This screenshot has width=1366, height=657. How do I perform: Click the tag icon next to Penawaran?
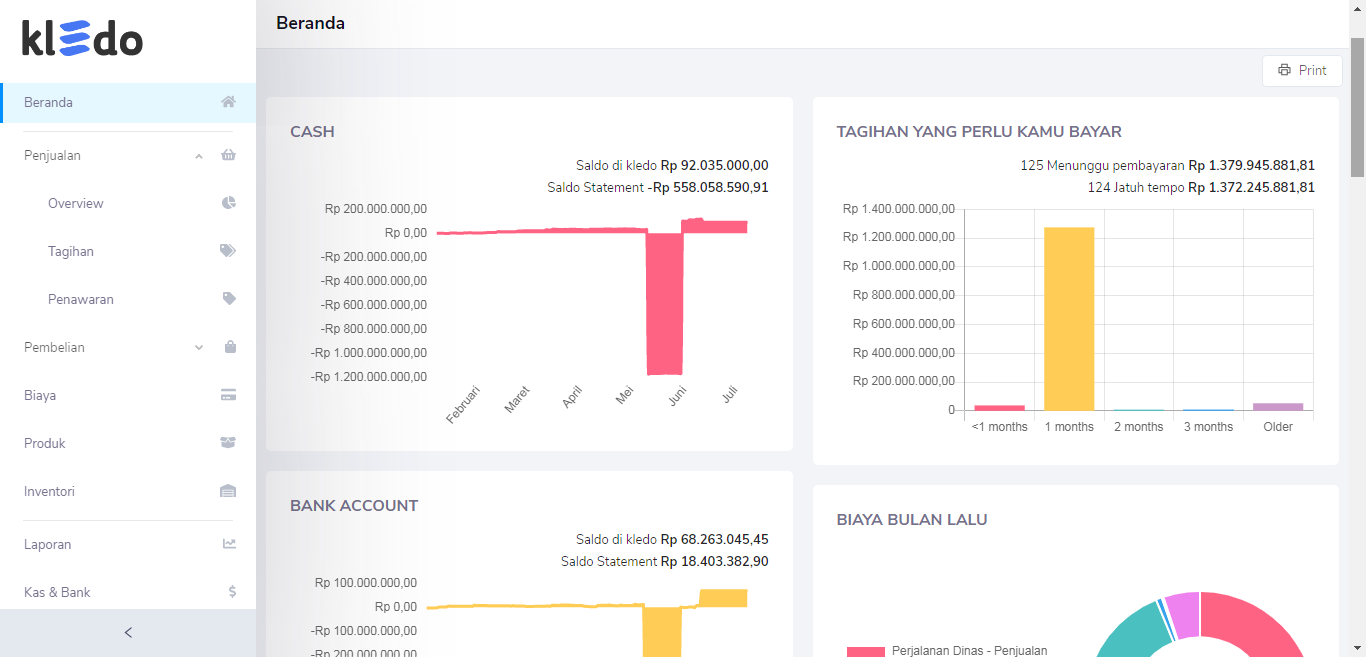tap(228, 299)
